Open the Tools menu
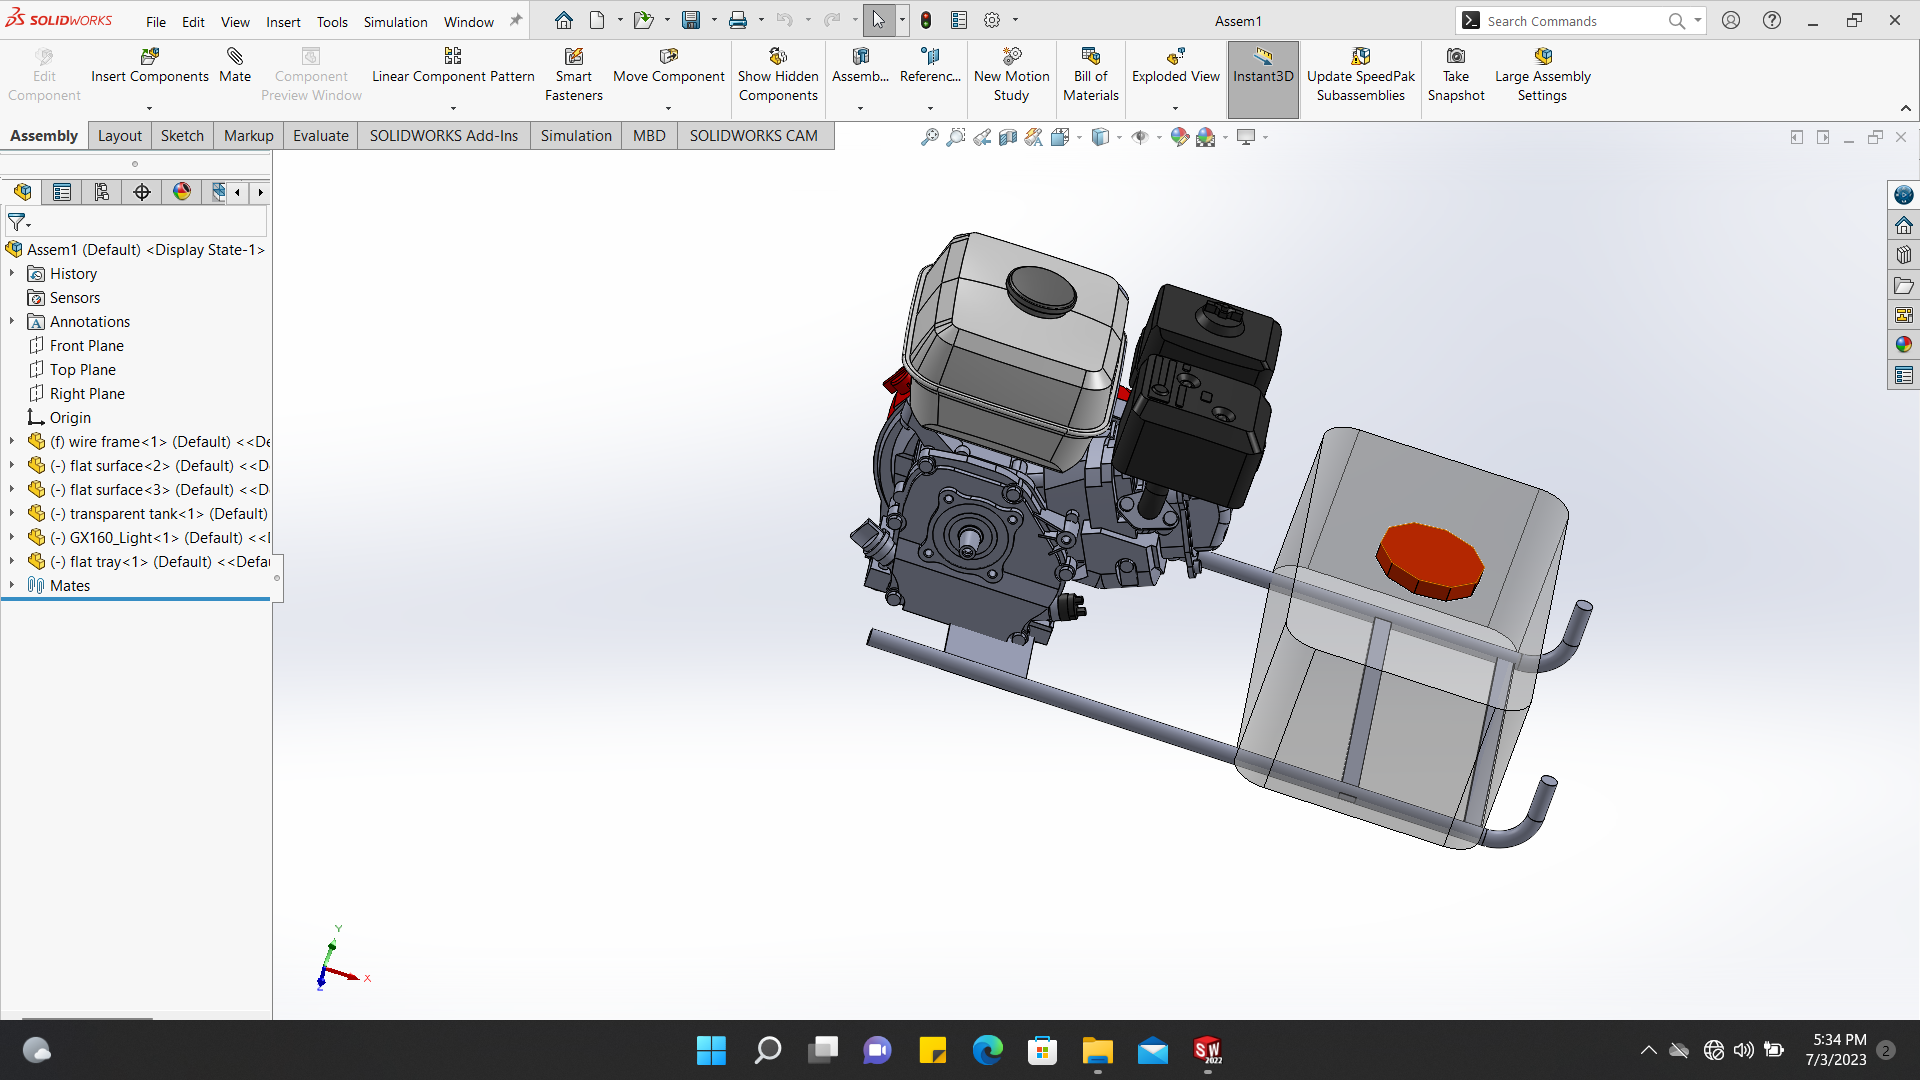 [x=332, y=21]
